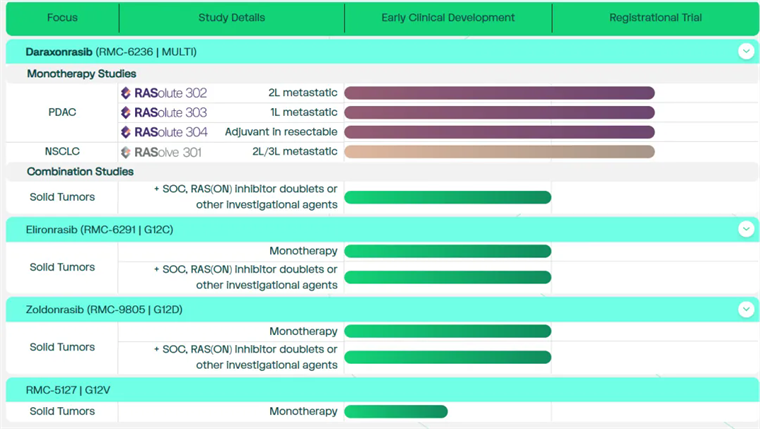
Task: Click the Monotherapy Studies subheading
Action: pos(82,73)
